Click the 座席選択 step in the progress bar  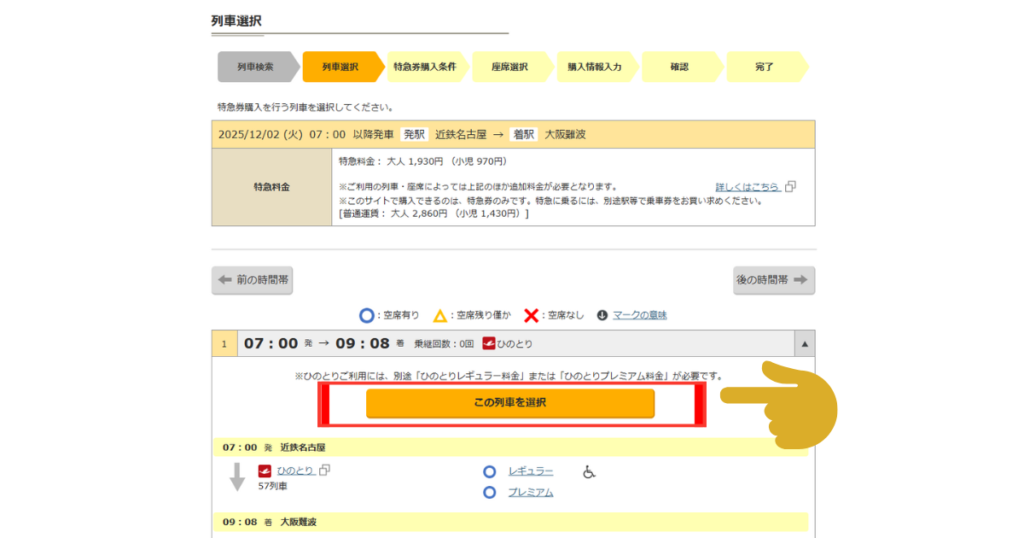[x=509, y=67]
